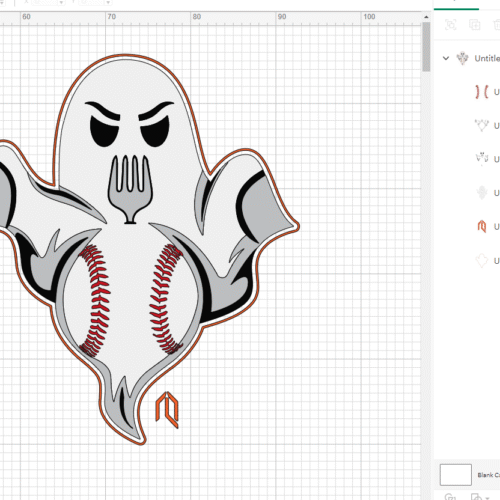
Task: Select the right red baseball stitching on canvas
Action: click(166, 299)
